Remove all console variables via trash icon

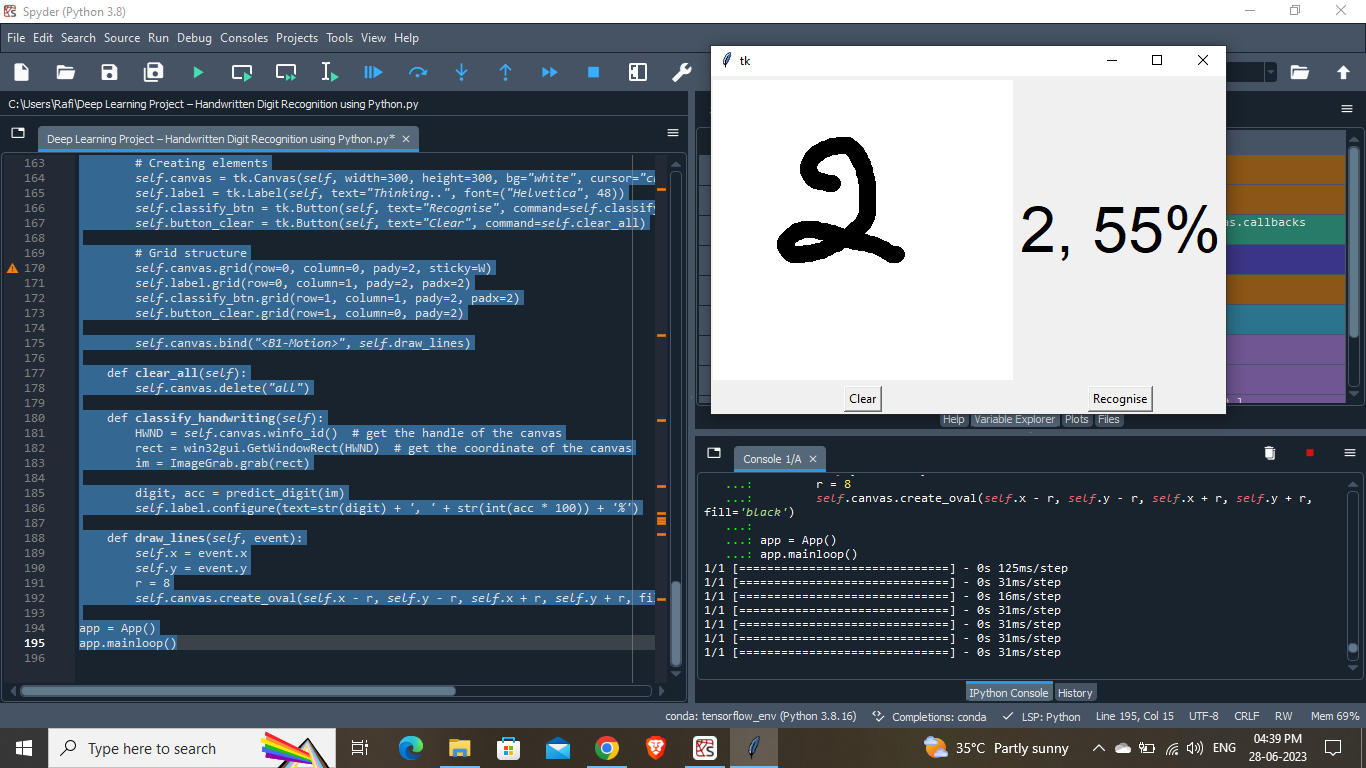(x=1269, y=452)
